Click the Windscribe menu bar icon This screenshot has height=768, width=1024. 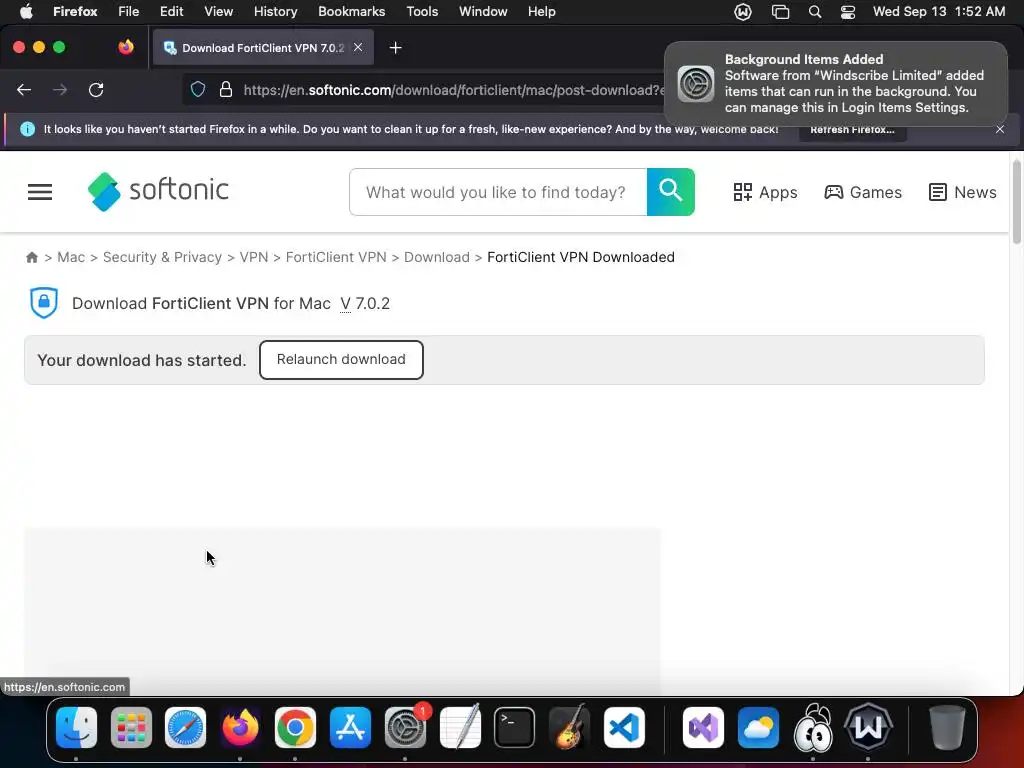coord(743,12)
